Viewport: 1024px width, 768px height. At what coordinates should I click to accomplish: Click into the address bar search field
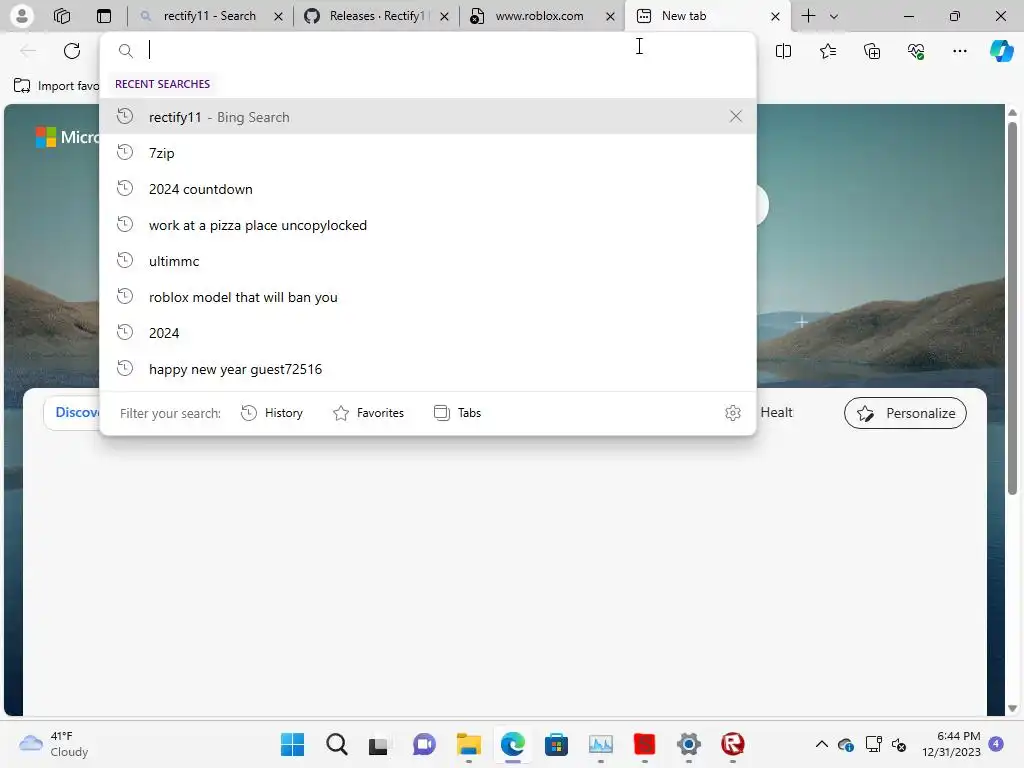(x=428, y=50)
